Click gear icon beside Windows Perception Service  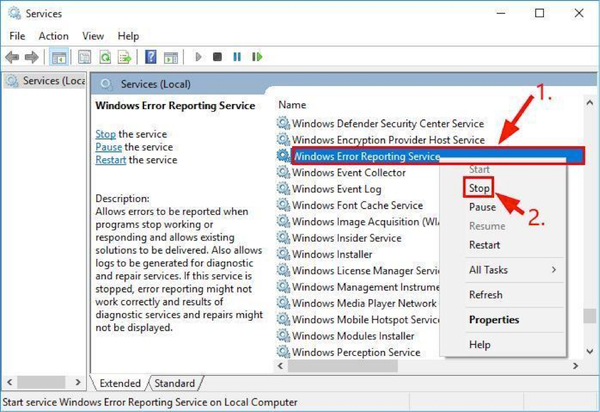coord(283,352)
